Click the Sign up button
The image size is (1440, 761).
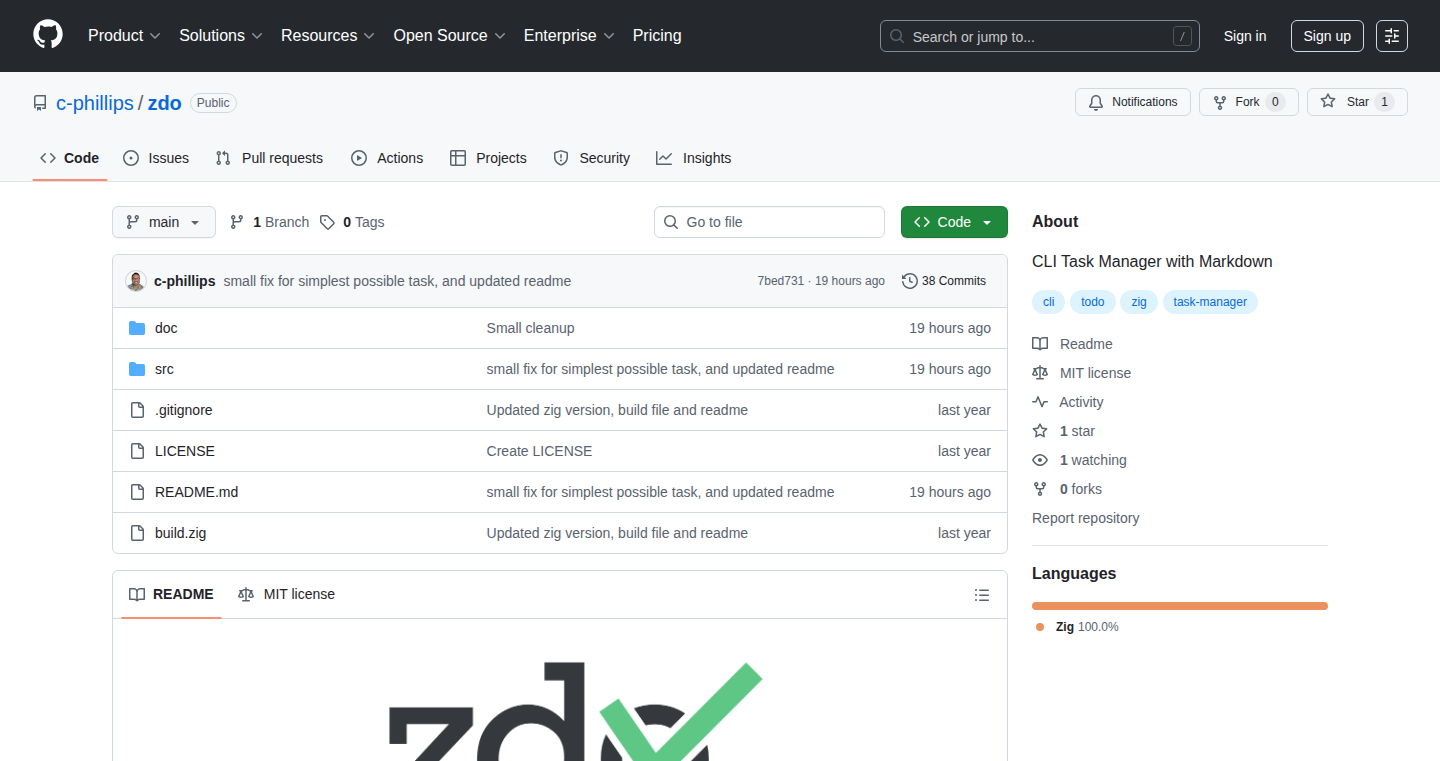click(1327, 36)
